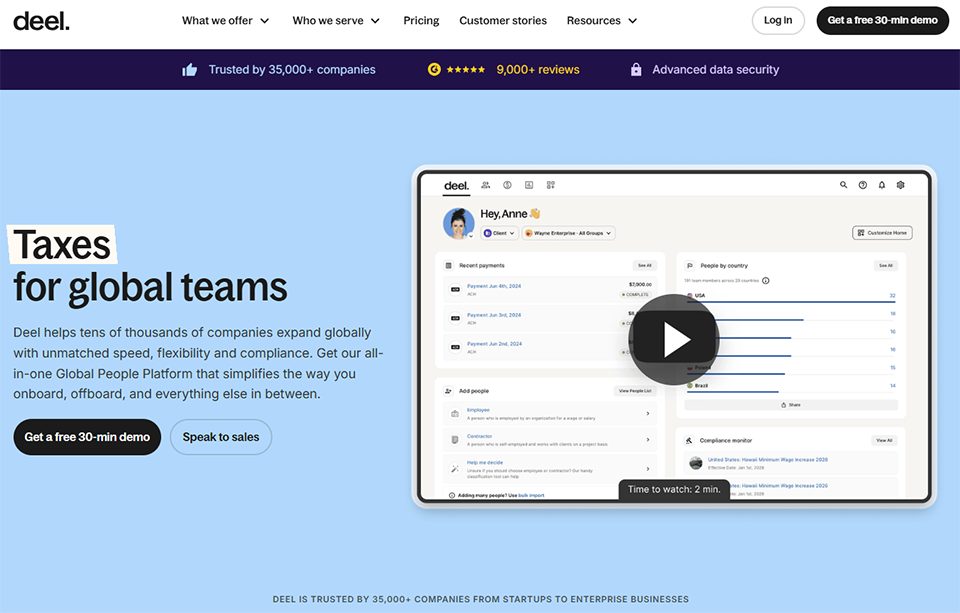Play the product demo video
This screenshot has width=960, height=613.
point(673,338)
